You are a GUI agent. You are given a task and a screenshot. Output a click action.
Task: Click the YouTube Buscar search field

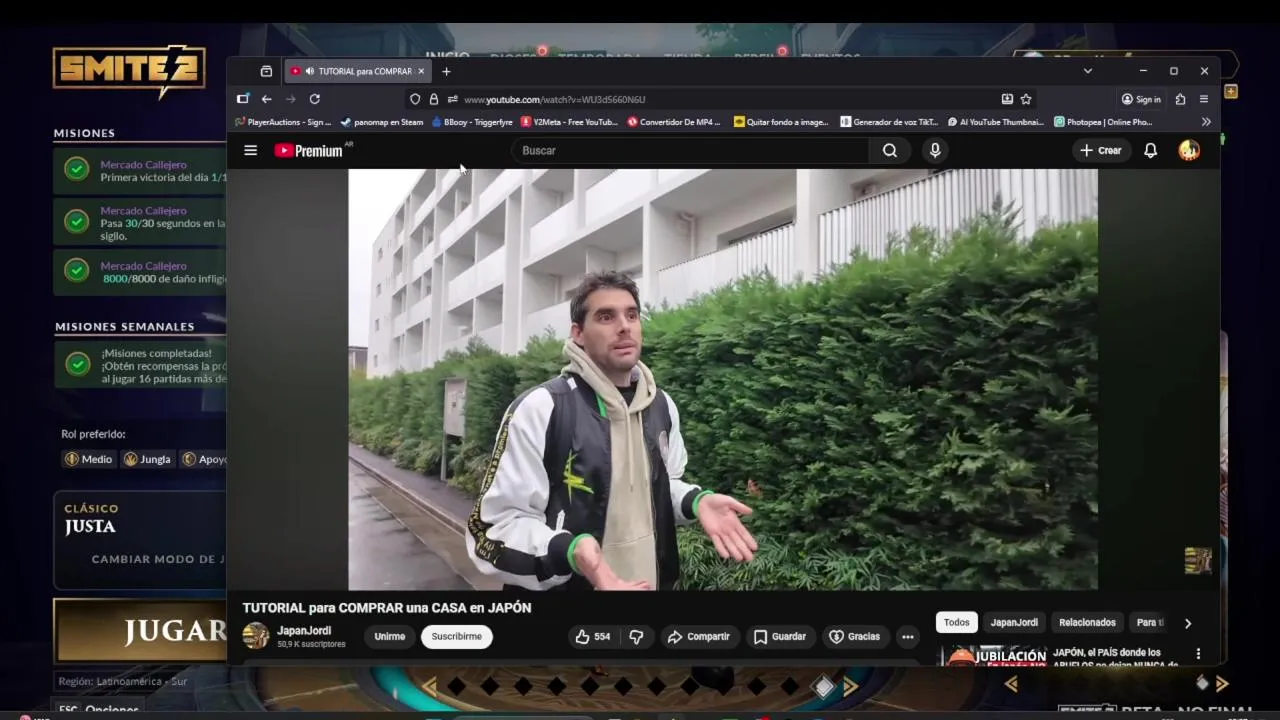(x=690, y=150)
